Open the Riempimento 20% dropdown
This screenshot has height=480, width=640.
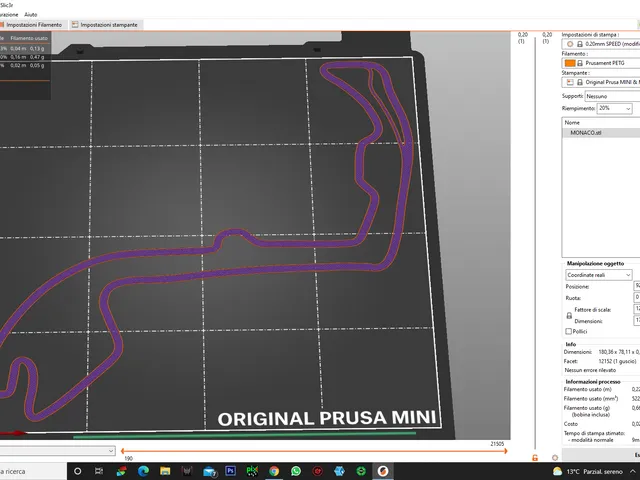pyautogui.click(x=615, y=109)
